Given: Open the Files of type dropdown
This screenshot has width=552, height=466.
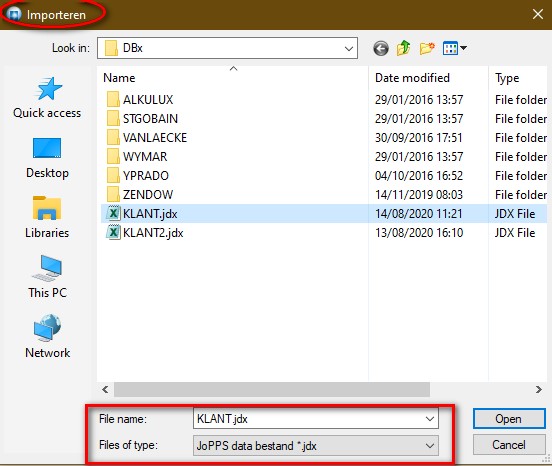Looking at the screenshot, I should (316, 446).
